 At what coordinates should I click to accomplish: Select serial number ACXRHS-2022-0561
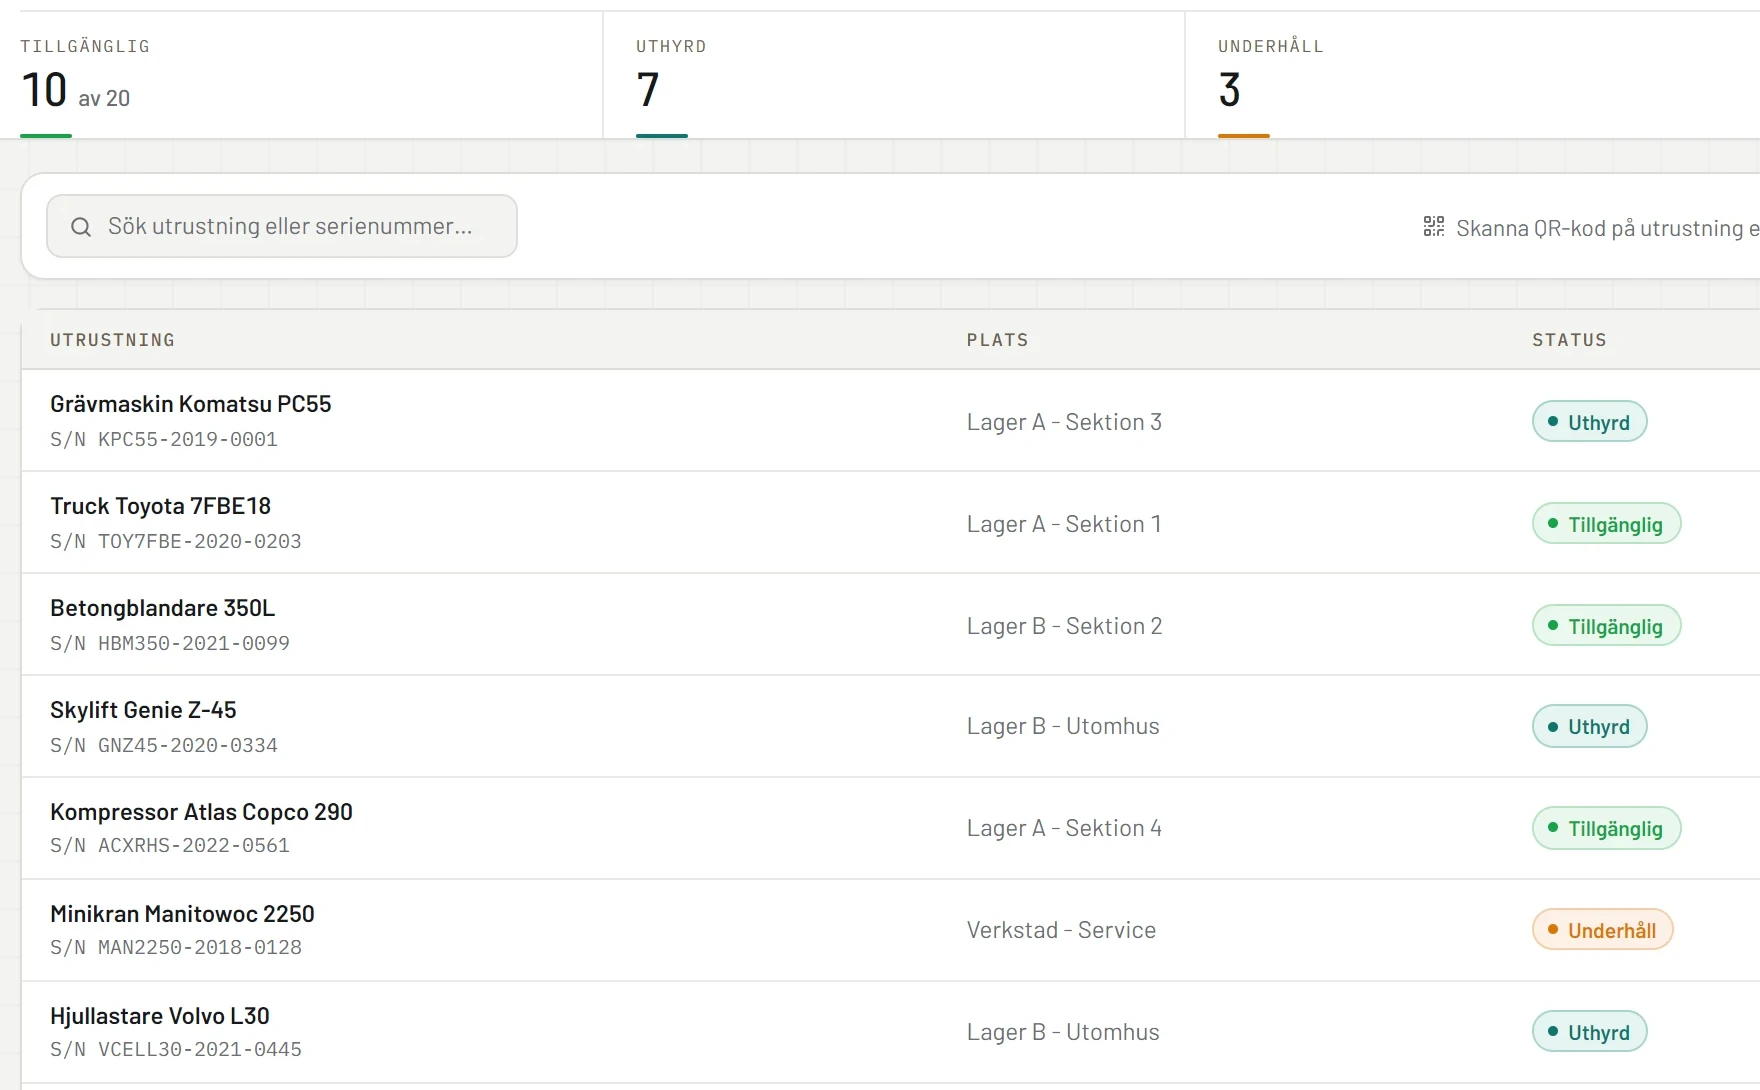[194, 845]
